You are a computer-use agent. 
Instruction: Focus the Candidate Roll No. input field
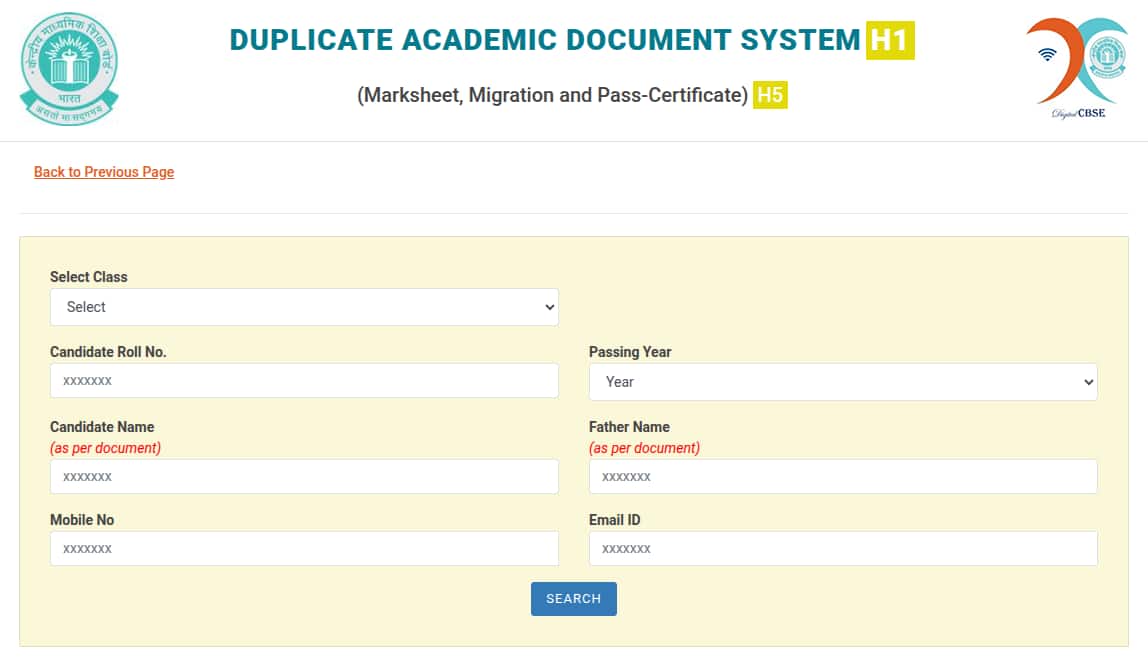(304, 381)
